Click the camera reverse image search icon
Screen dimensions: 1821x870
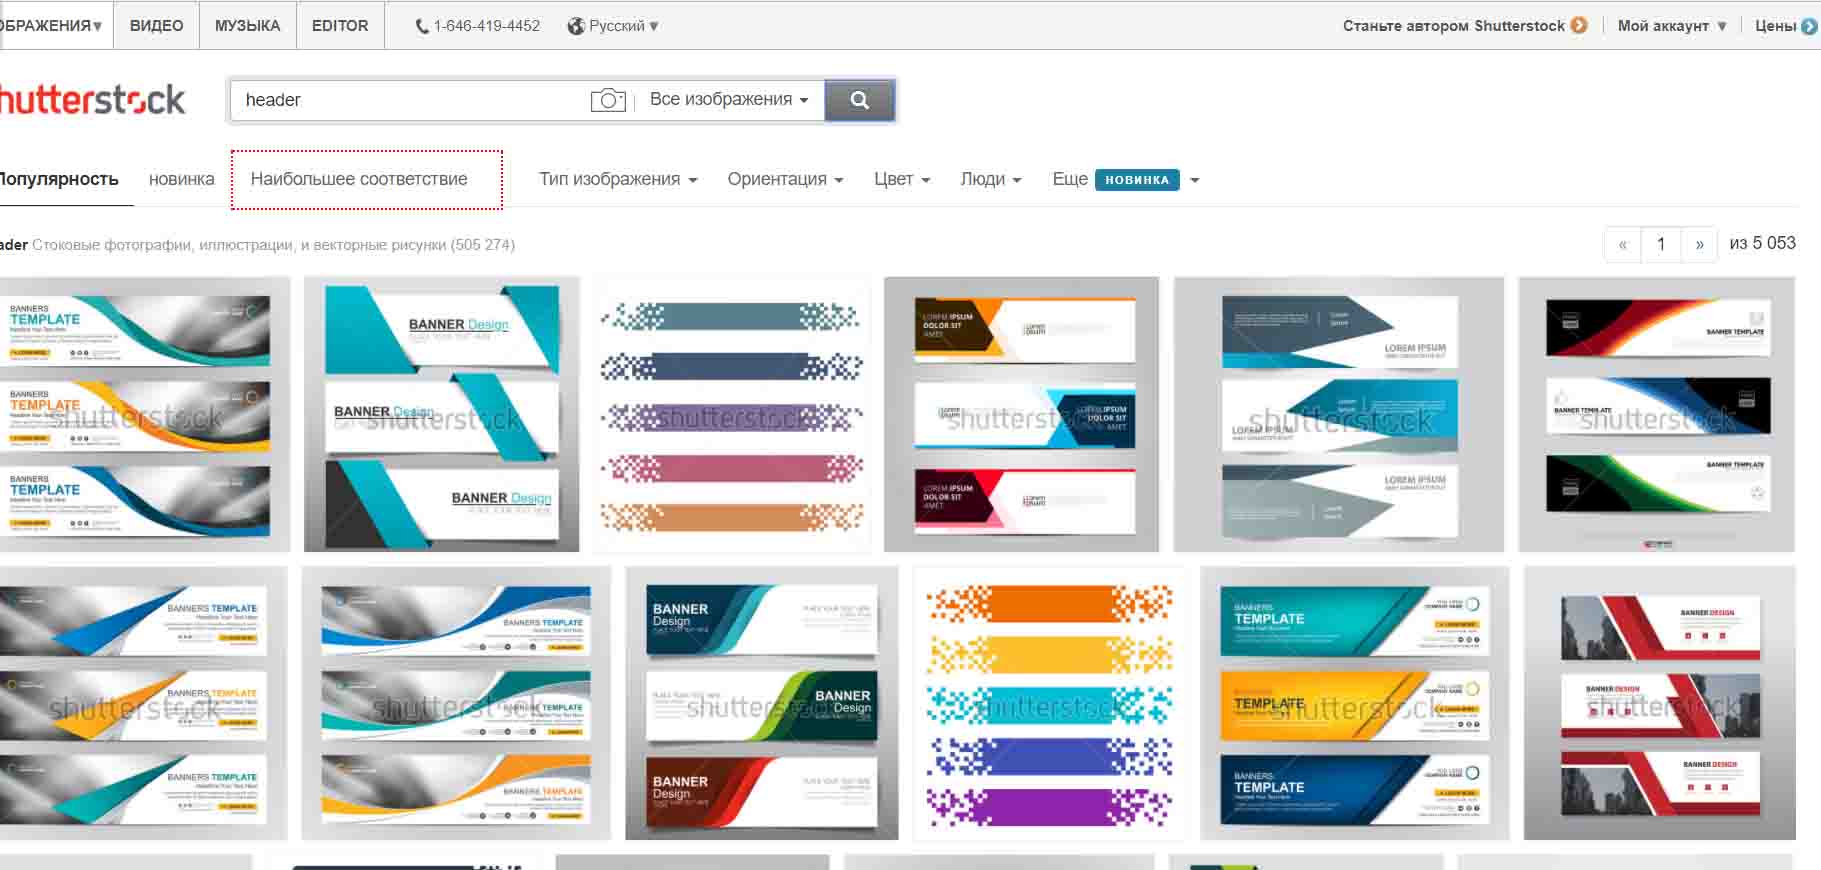pos(607,100)
